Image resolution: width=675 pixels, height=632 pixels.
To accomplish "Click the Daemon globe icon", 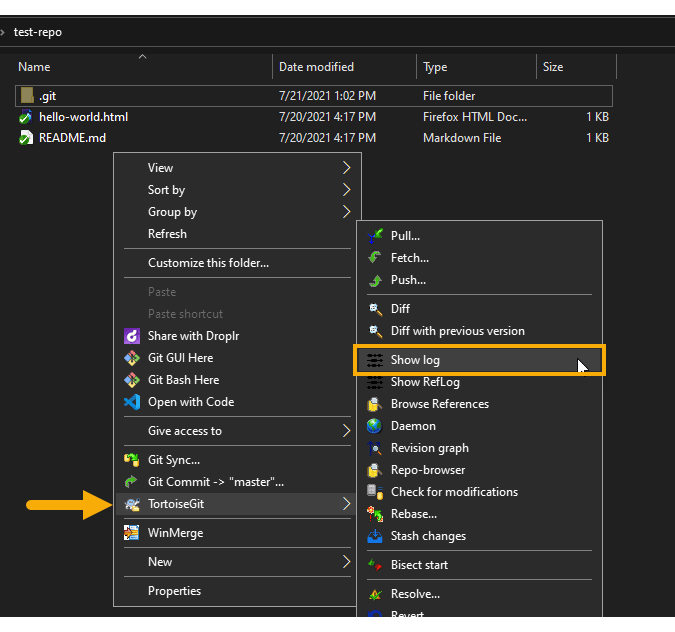I will tap(375, 426).
